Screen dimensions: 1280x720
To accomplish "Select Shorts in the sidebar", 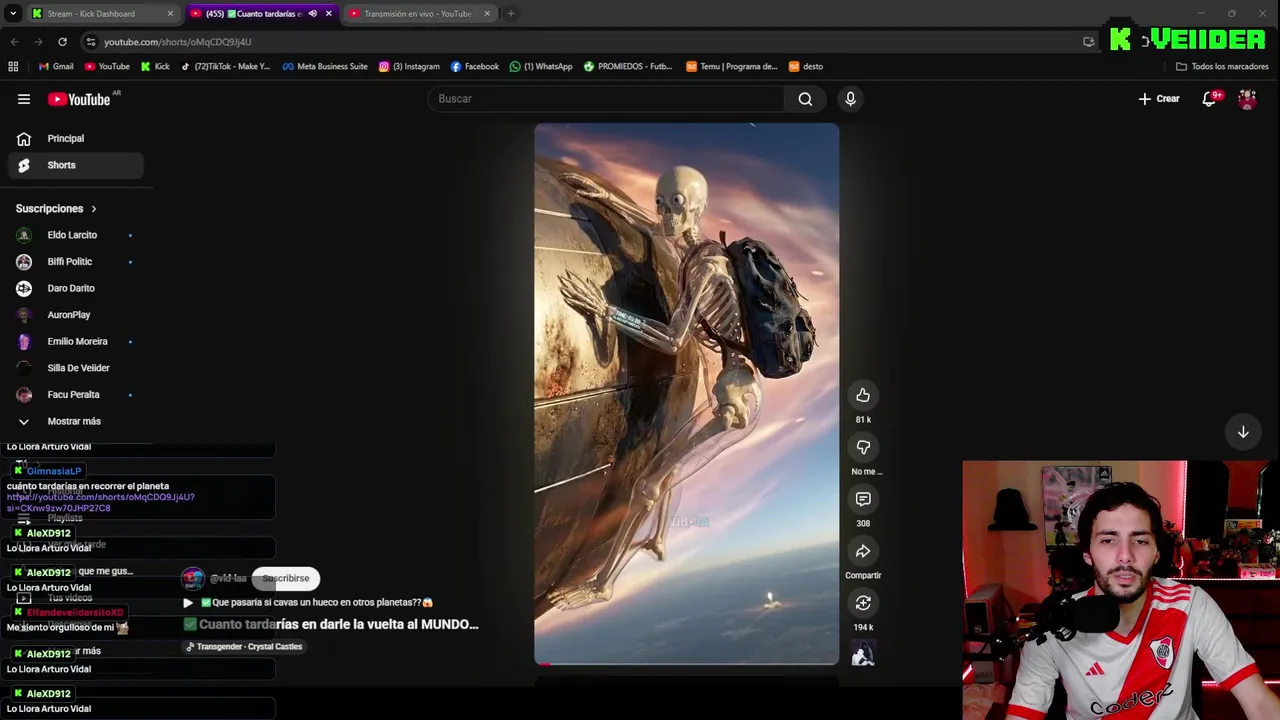I will [74, 165].
